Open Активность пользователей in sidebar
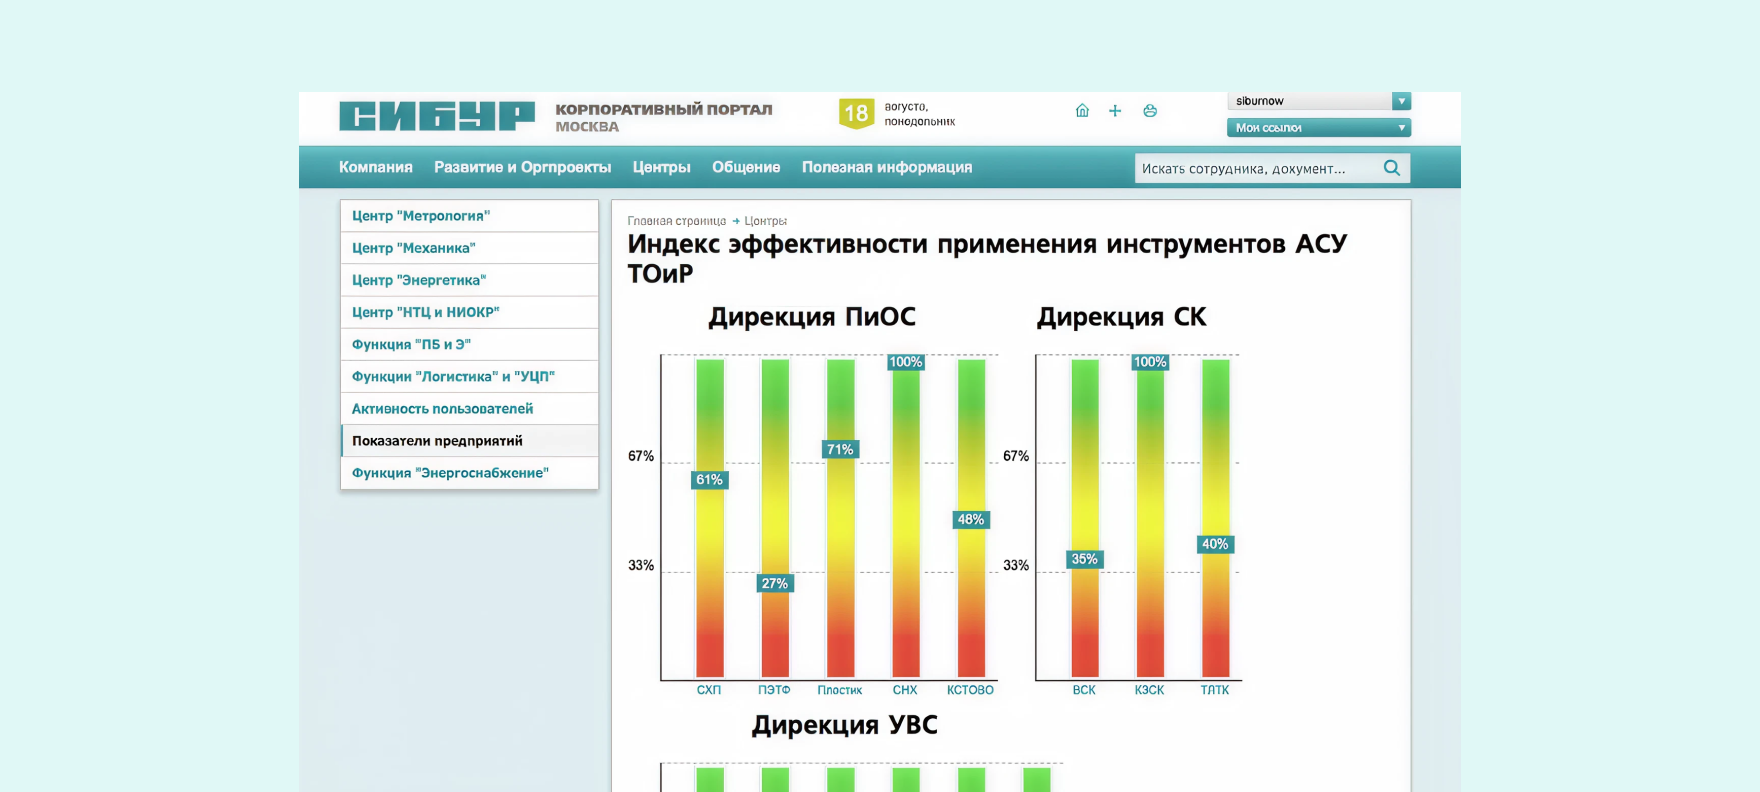Screen dimensions: 1760x792 pyautogui.click(x=469, y=408)
